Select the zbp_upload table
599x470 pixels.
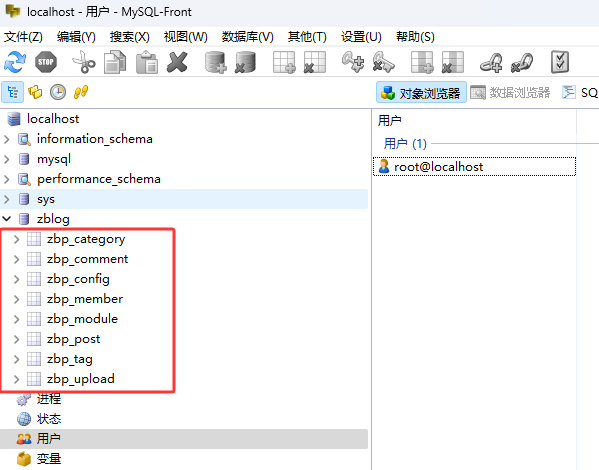(x=81, y=379)
